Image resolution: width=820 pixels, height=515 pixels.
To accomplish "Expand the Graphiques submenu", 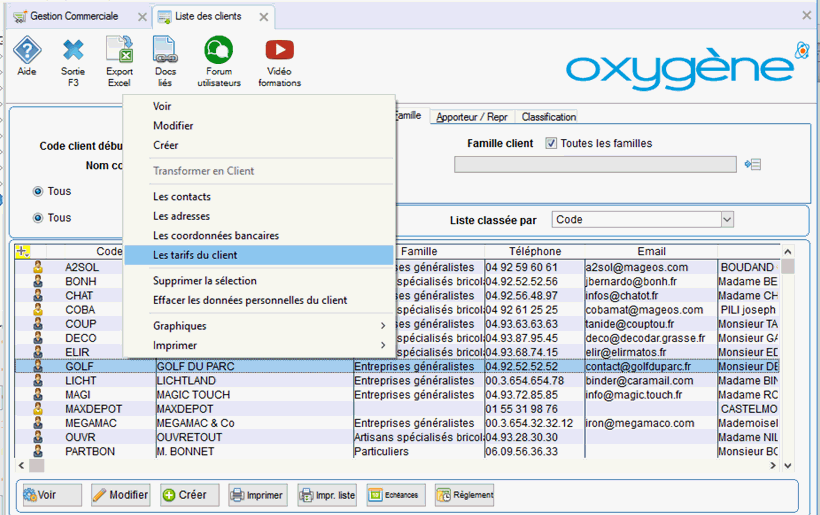I will pyautogui.click(x=259, y=326).
